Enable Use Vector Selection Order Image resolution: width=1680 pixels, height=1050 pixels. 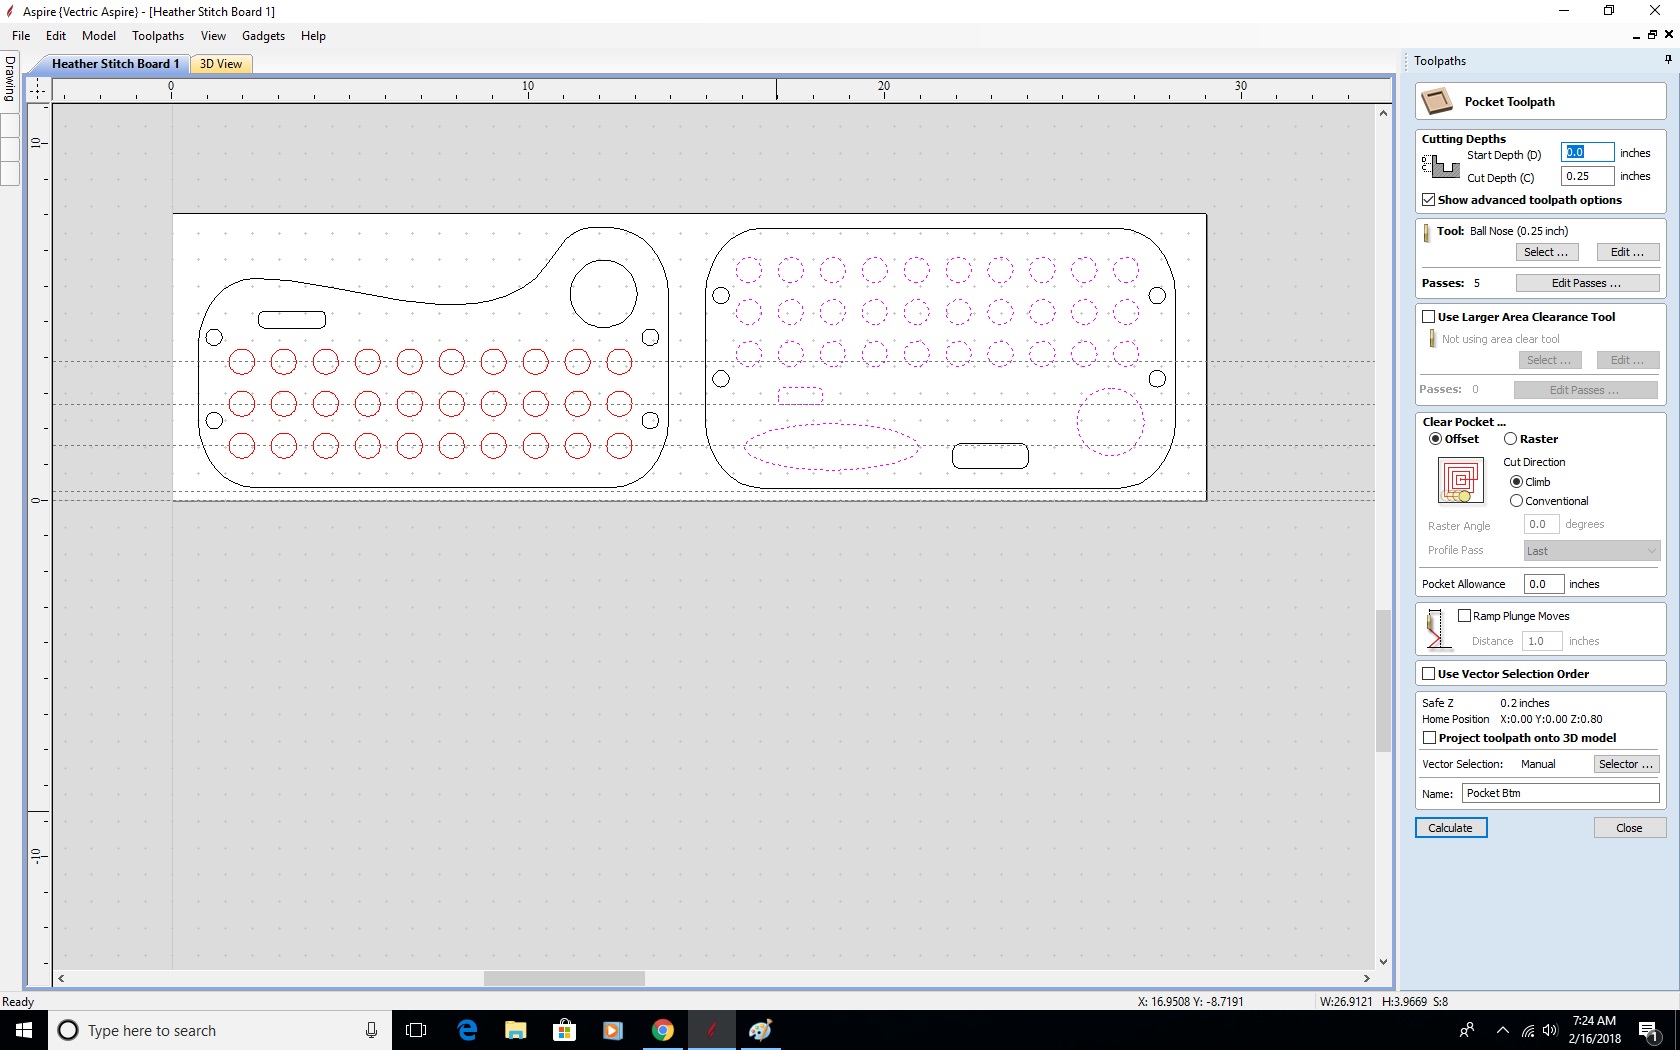1429,674
